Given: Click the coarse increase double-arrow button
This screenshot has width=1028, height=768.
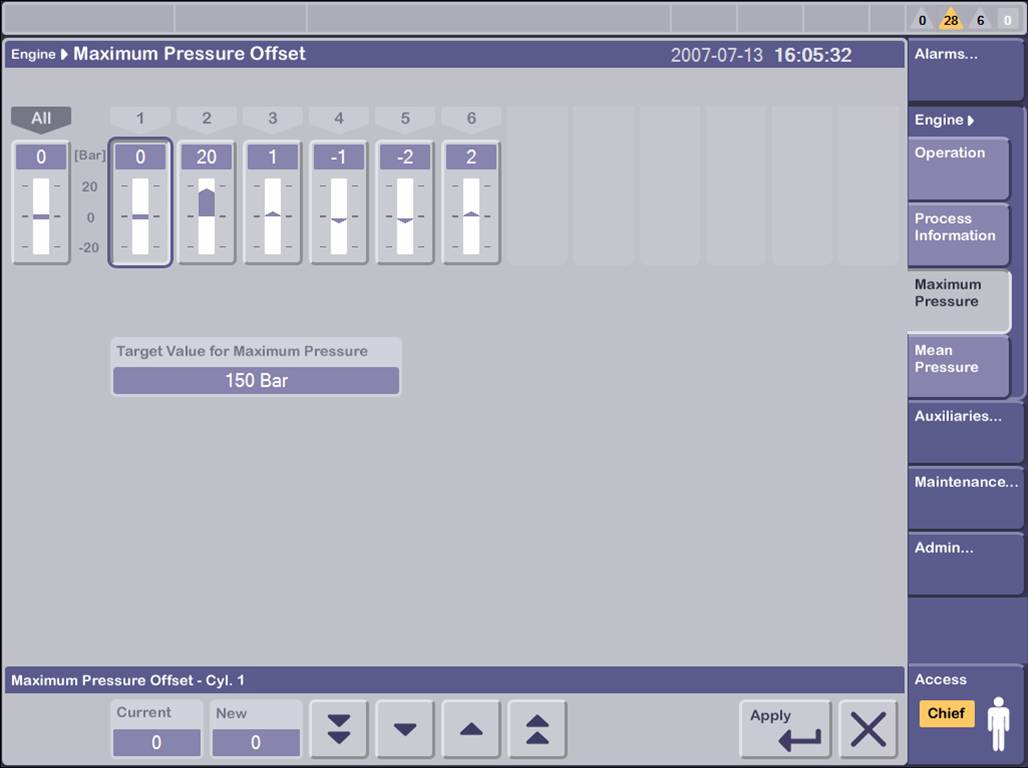Looking at the screenshot, I should tap(537, 729).
